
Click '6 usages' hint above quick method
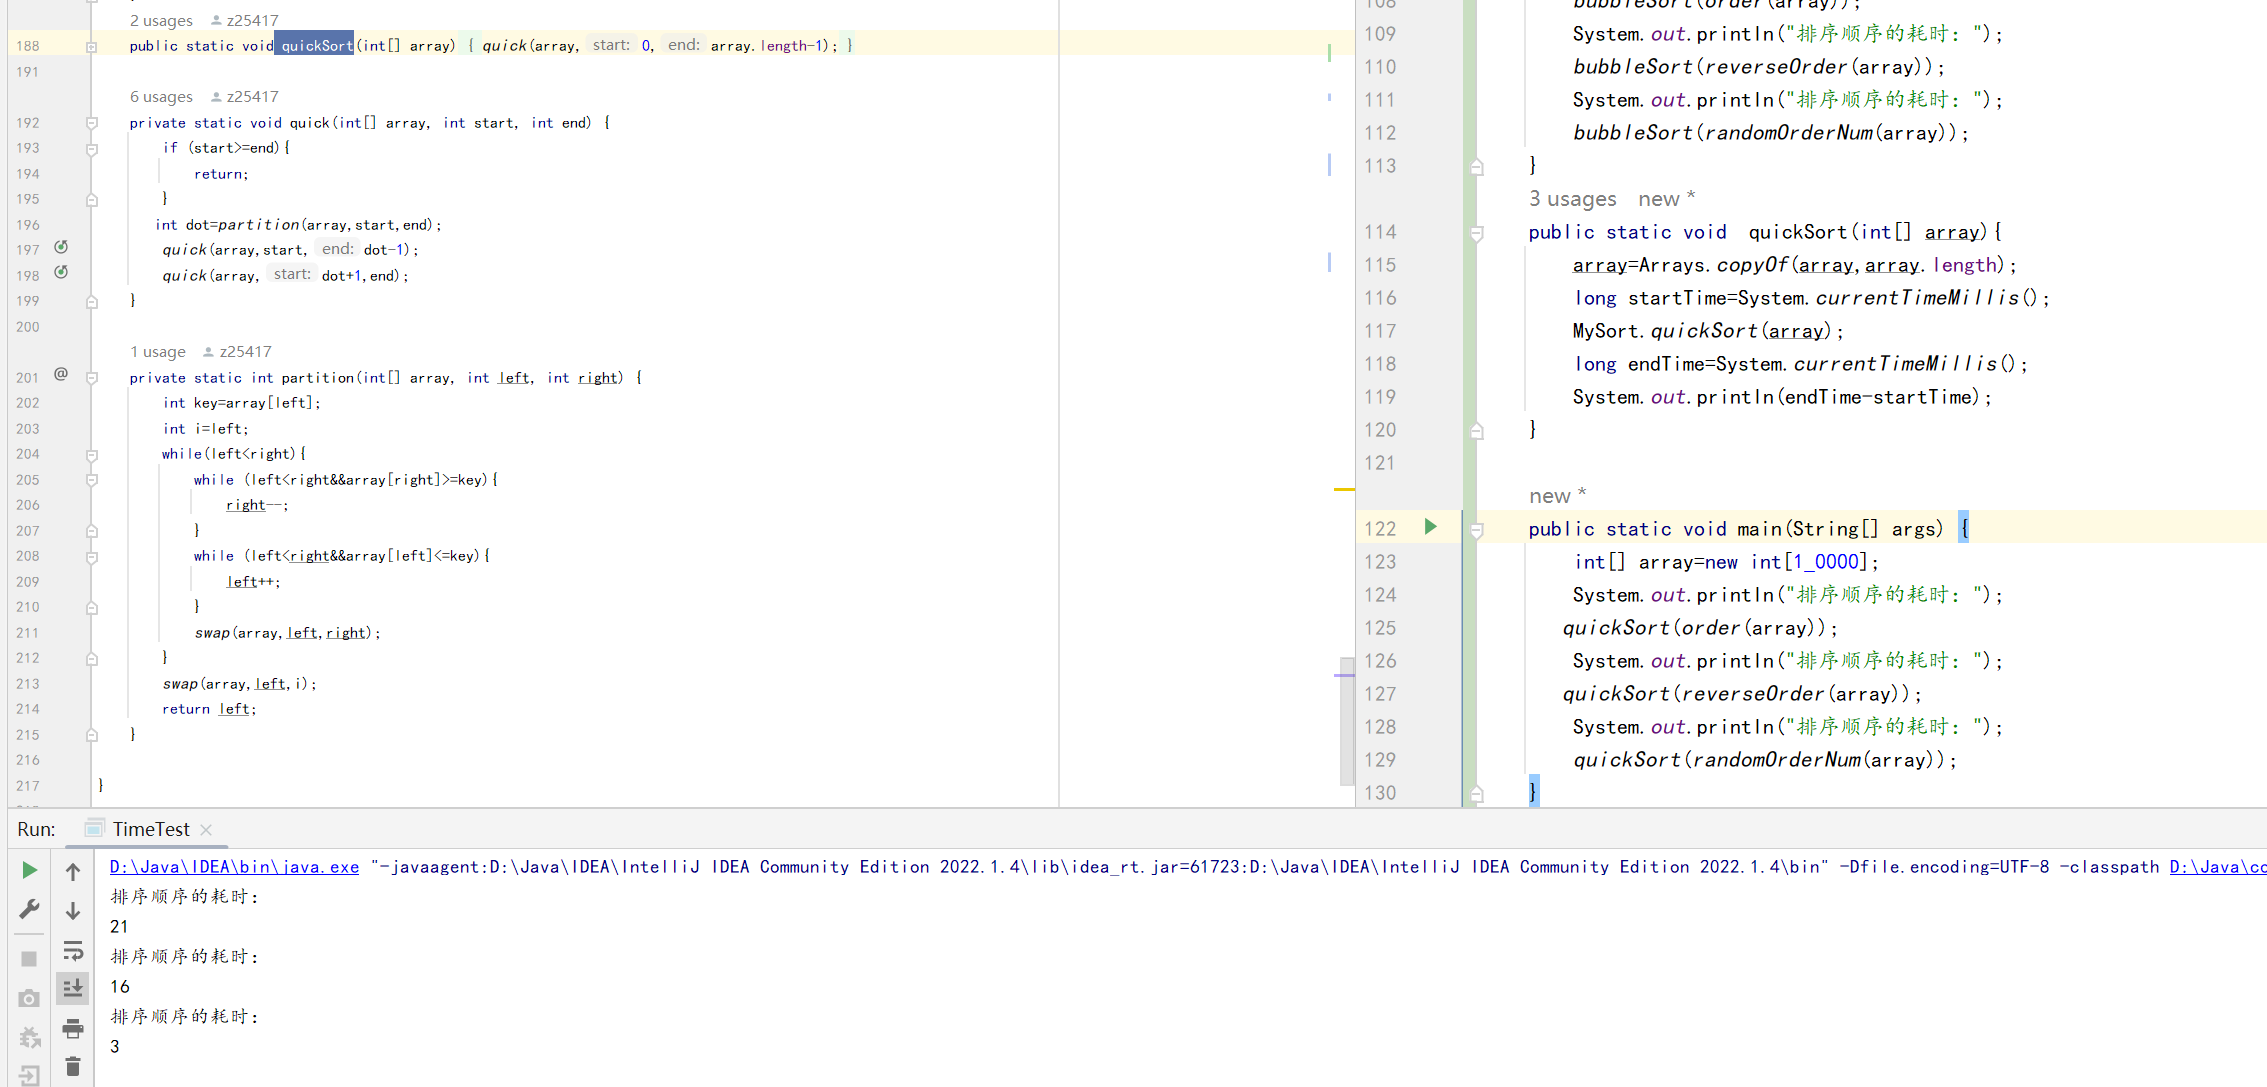(161, 97)
